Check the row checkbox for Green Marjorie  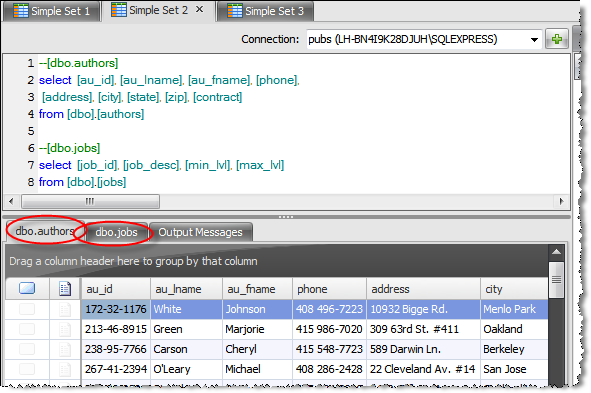pos(27,329)
